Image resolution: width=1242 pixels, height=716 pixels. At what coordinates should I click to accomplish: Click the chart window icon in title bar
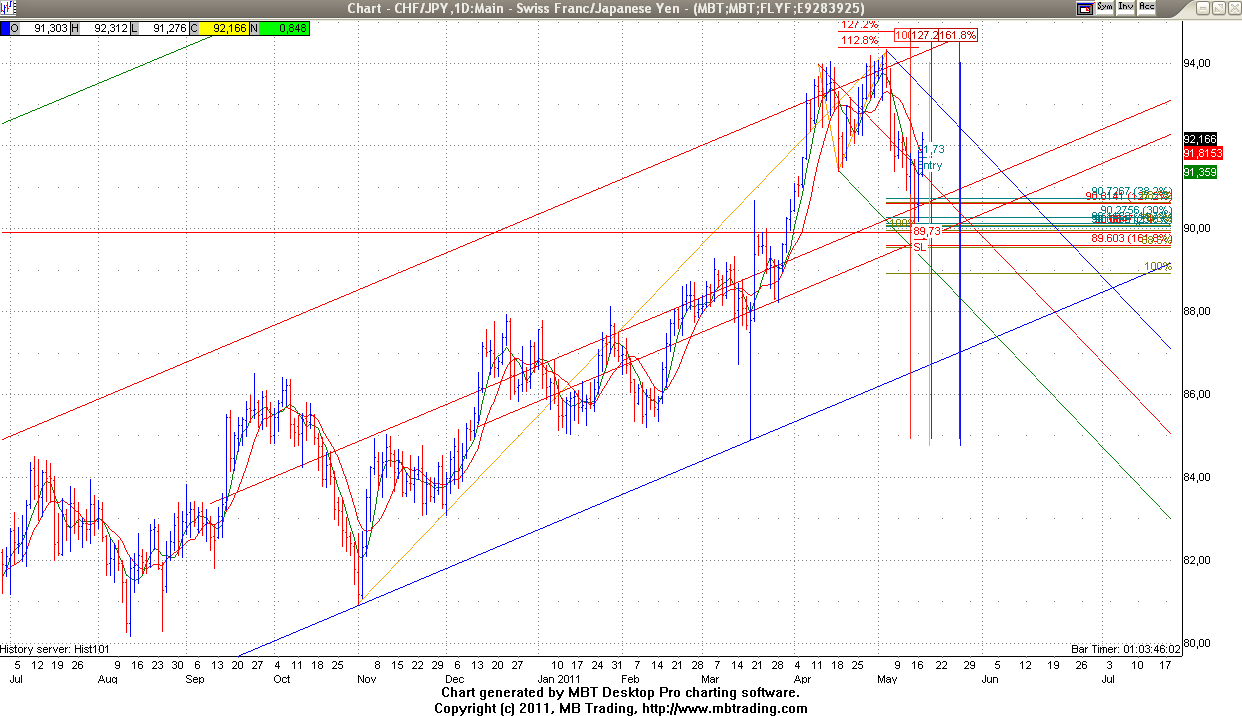coord(8,8)
